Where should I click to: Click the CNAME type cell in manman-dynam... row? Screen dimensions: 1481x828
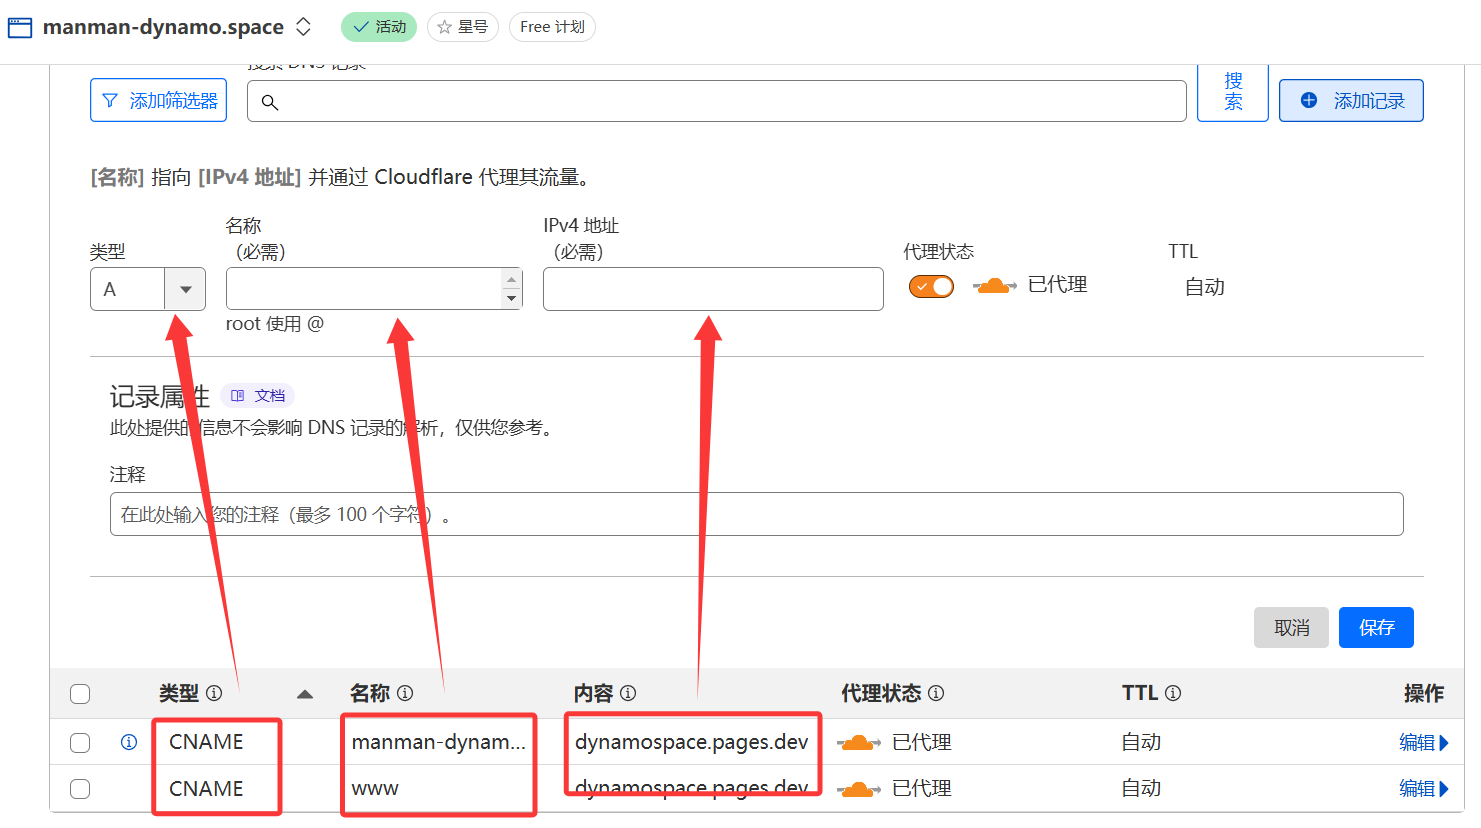pos(206,742)
